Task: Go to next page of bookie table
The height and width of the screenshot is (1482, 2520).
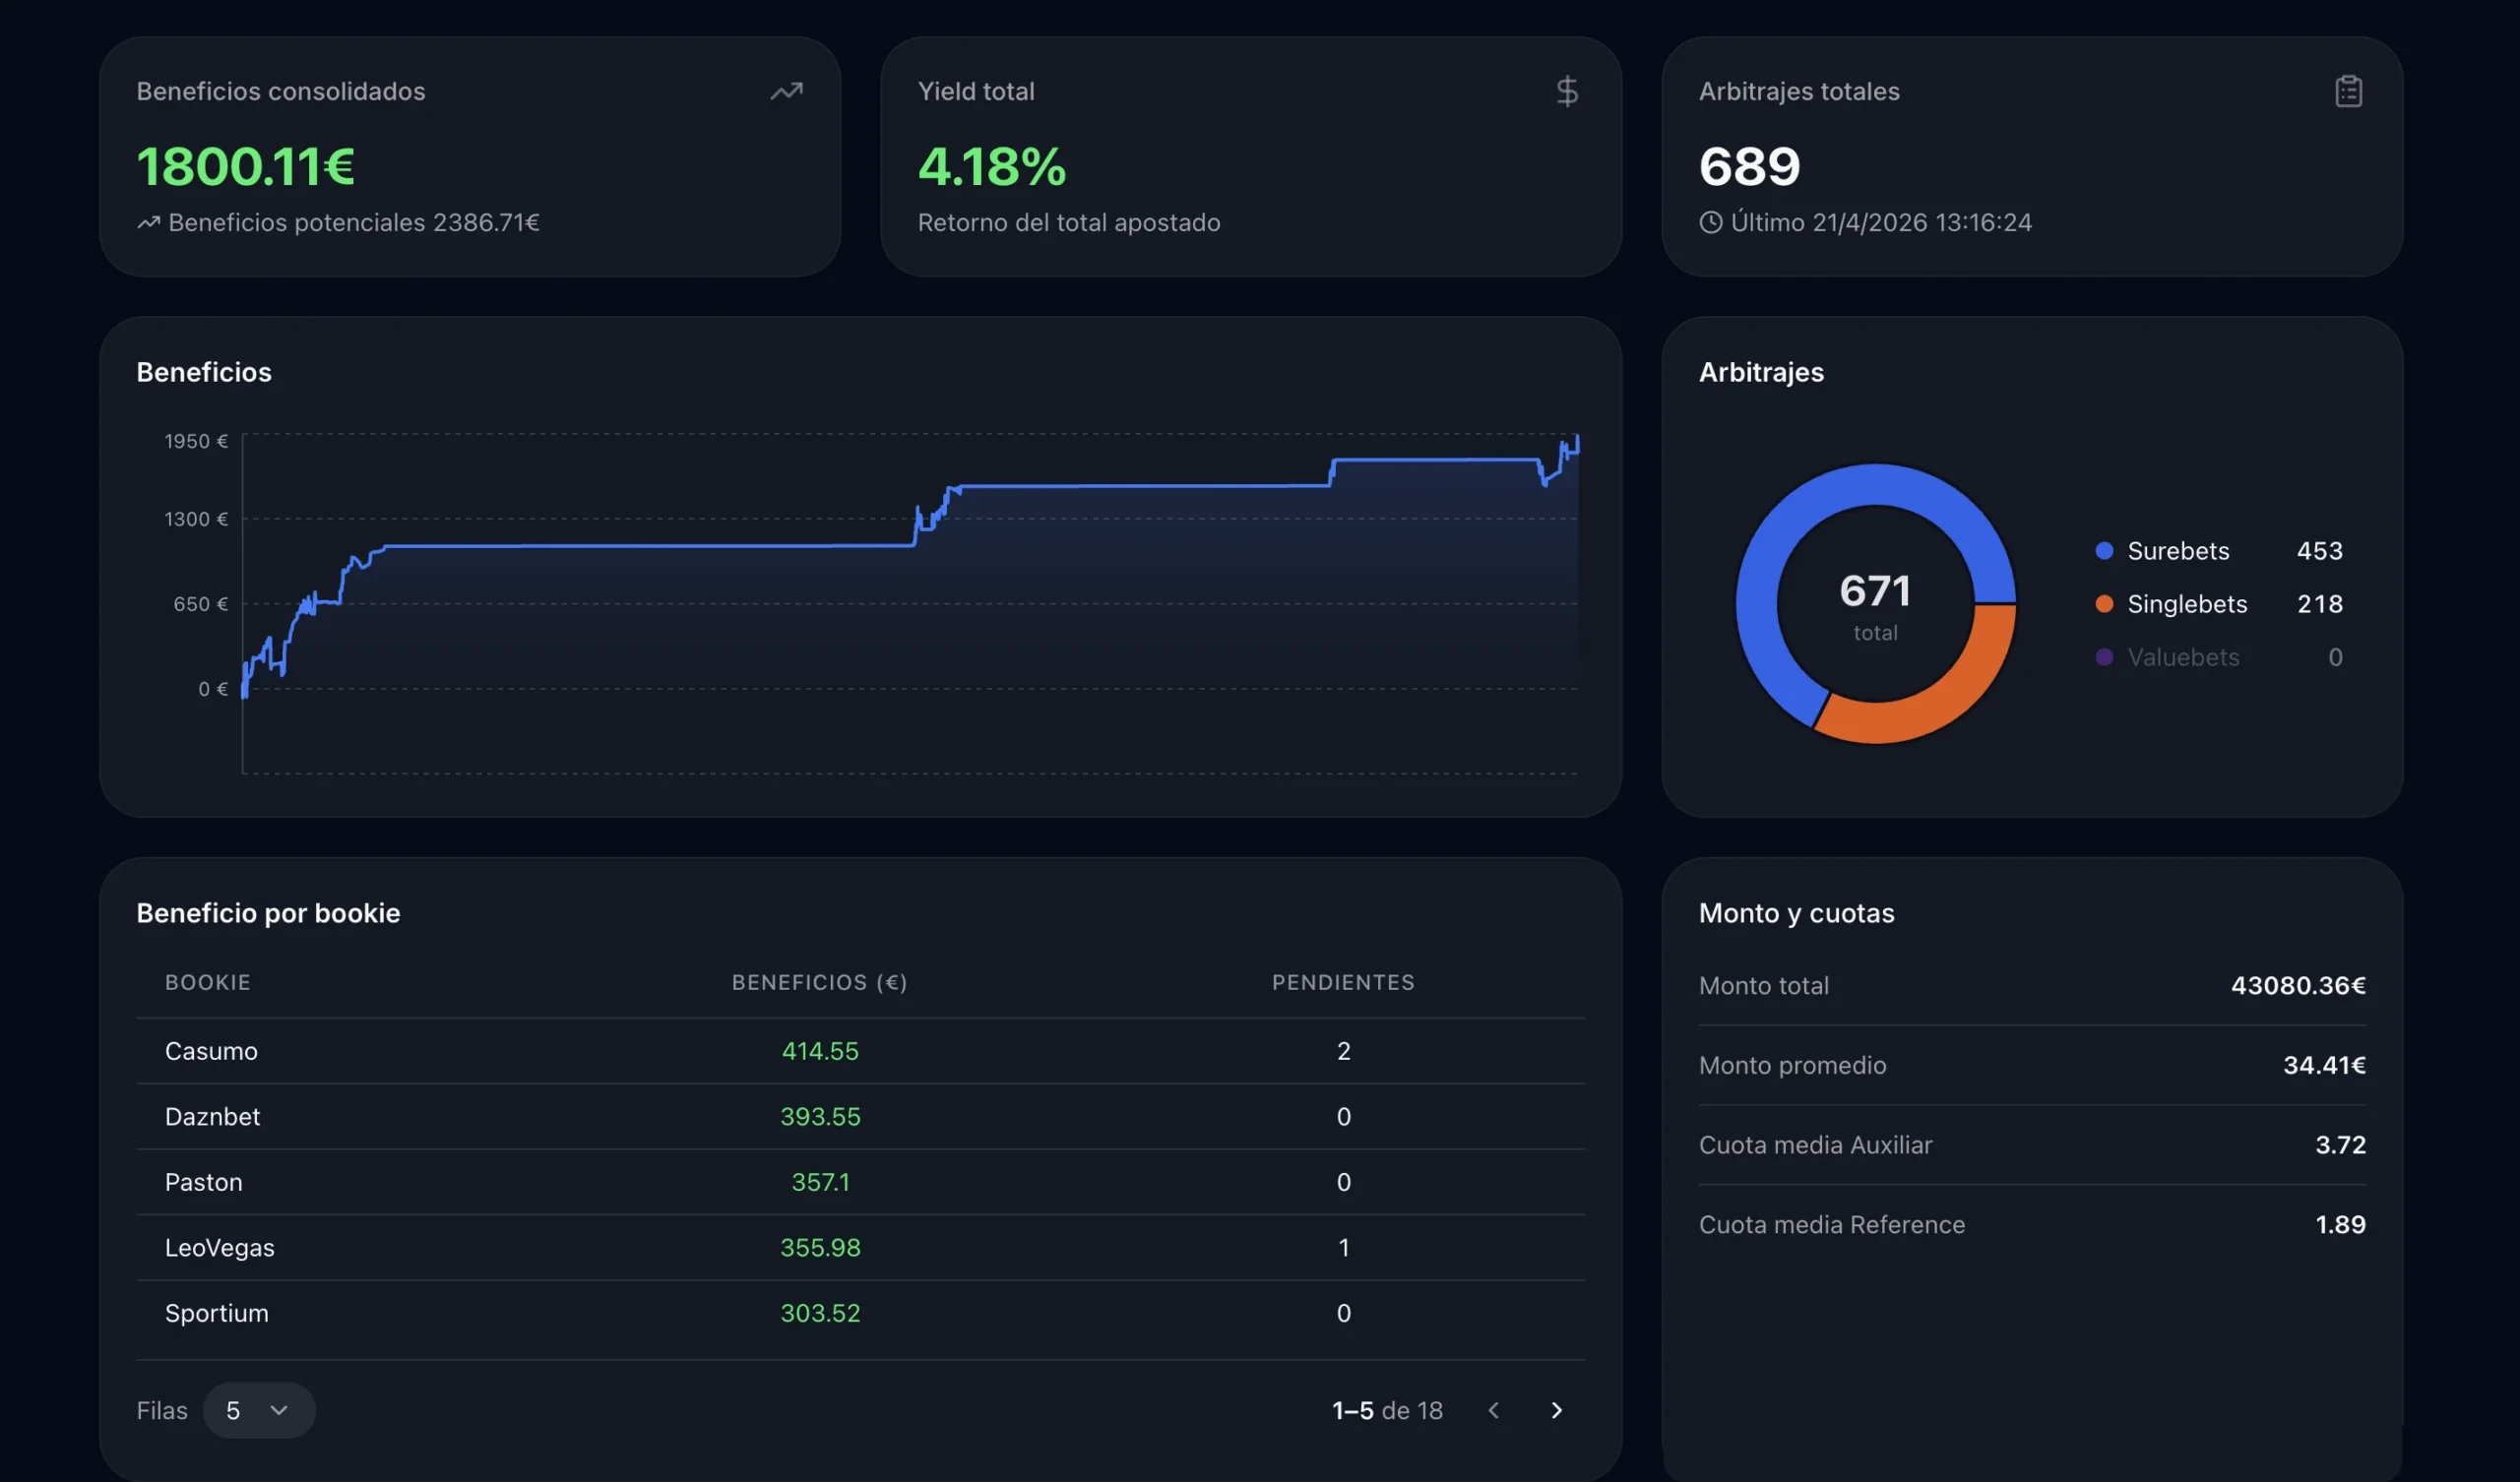Action: click(1556, 1410)
